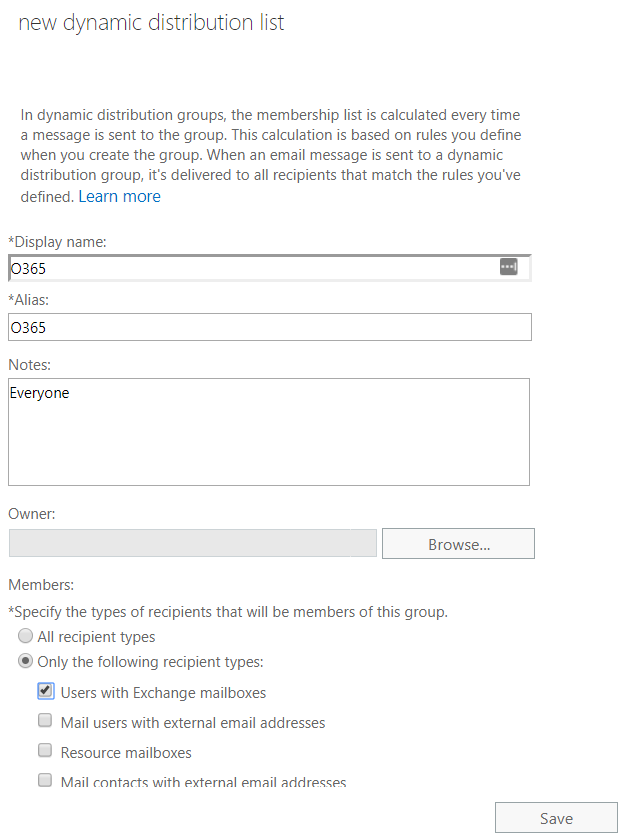Click inside the Notes text area
The width and height of the screenshot is (623, 839).
coord(269,432)
